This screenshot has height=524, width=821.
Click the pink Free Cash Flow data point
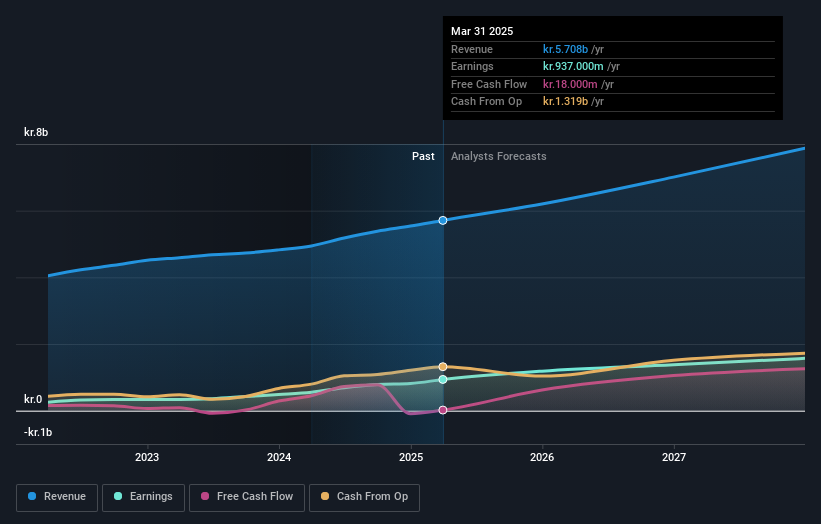pyautogui.click(x=443, y=410)
